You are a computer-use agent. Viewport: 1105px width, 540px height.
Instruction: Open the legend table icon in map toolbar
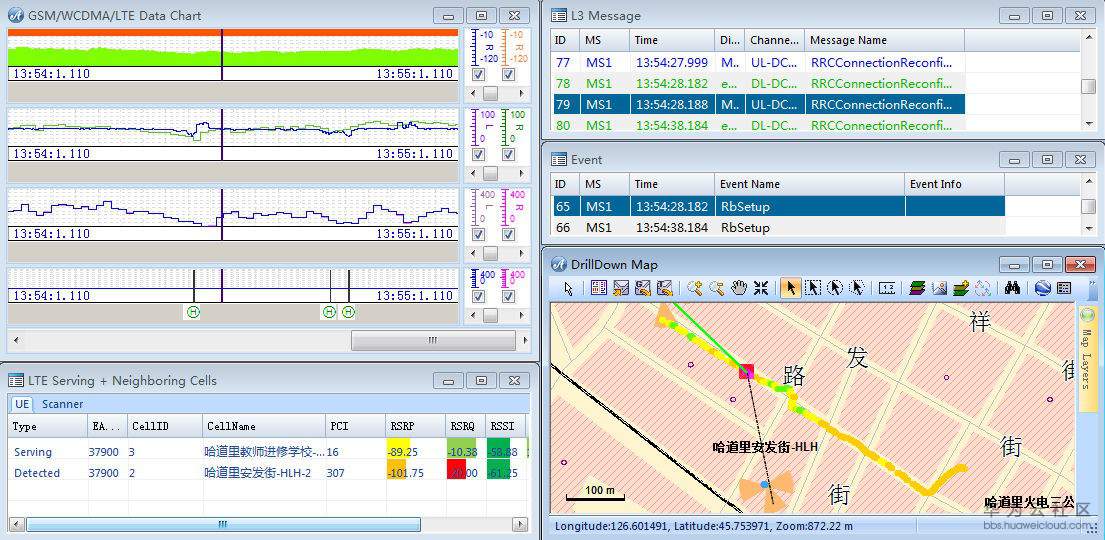point(600,288)
